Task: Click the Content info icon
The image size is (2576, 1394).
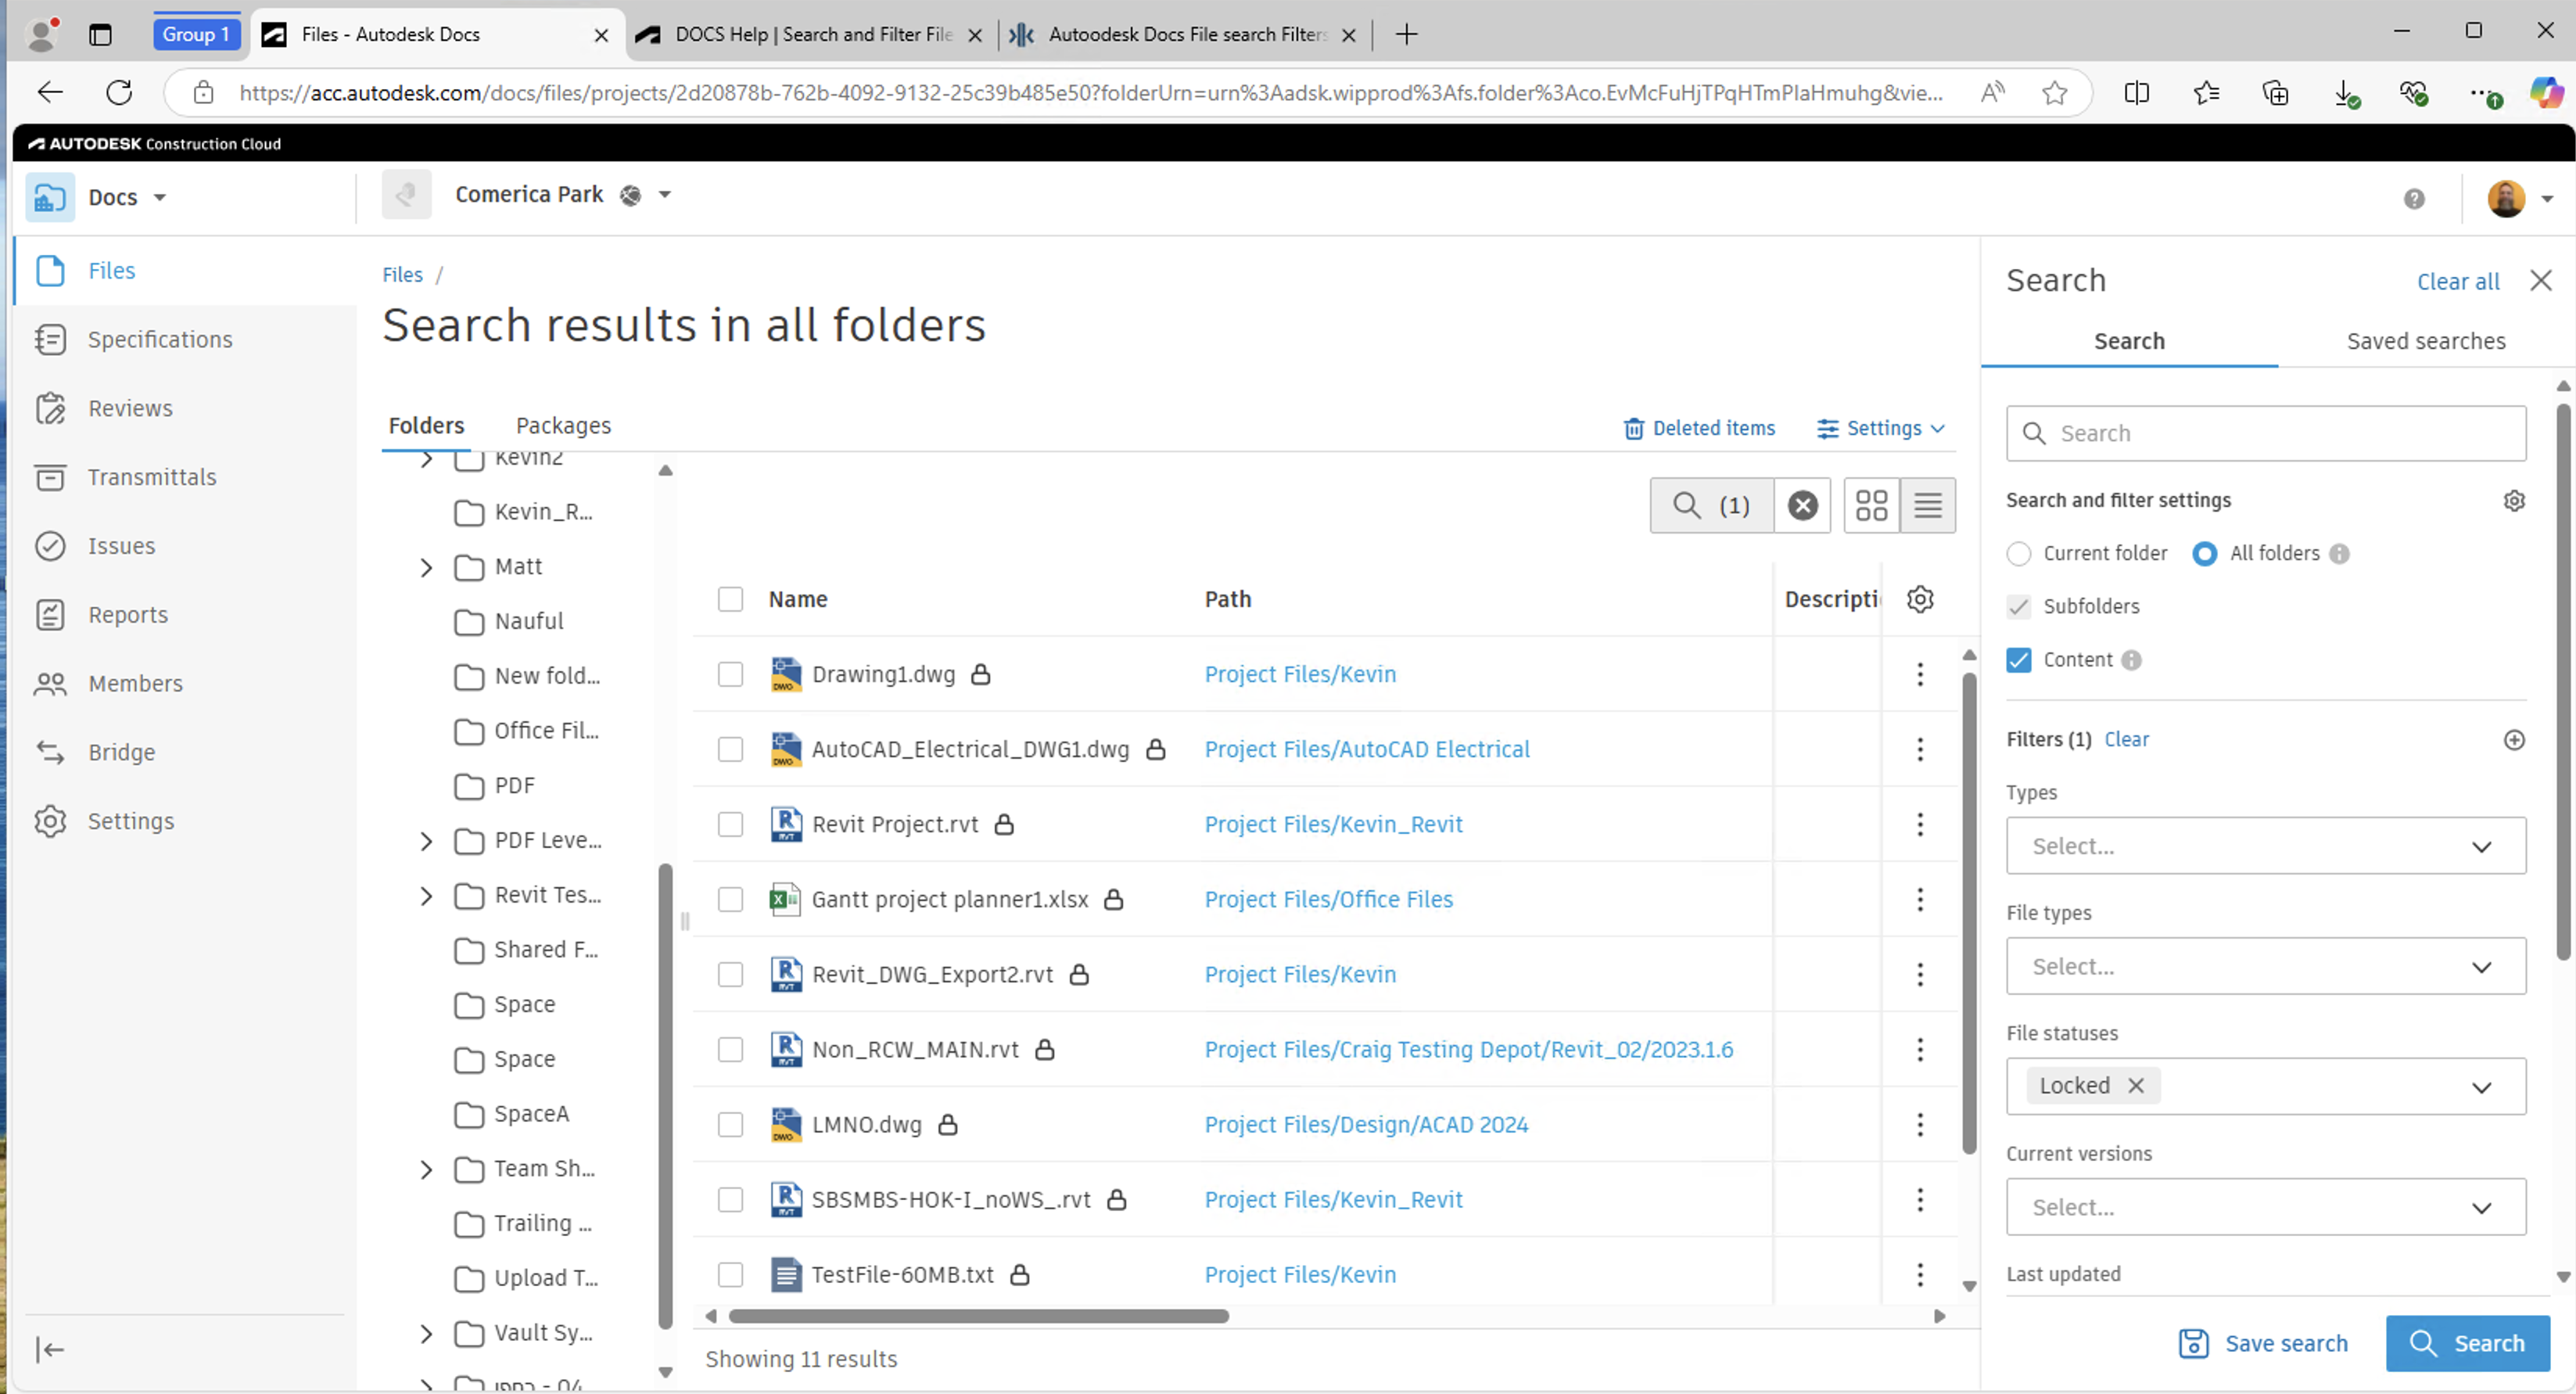Action: 2131,660
